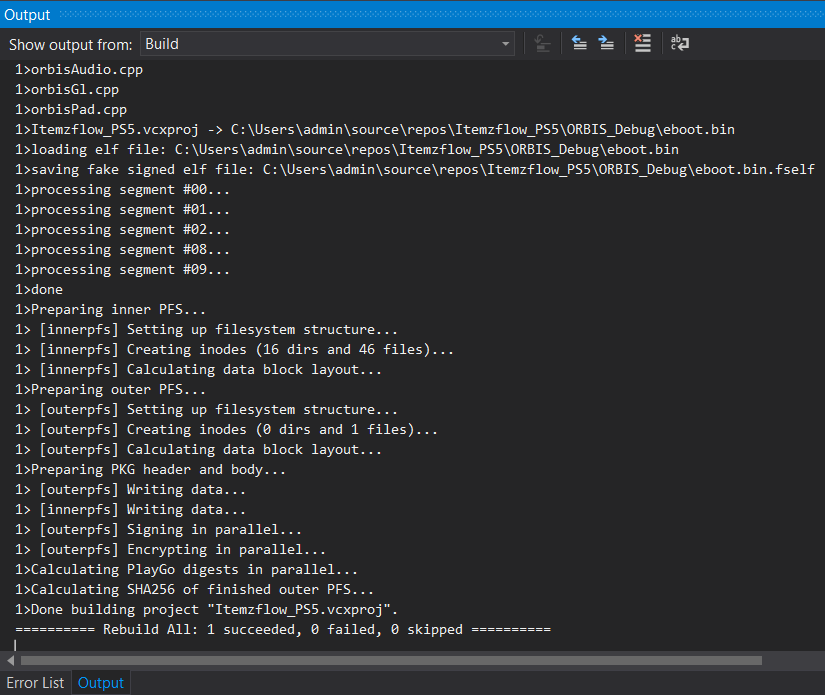Click 'Calculating PlayGo digests in parallel...' line

[x=186, y=569]
